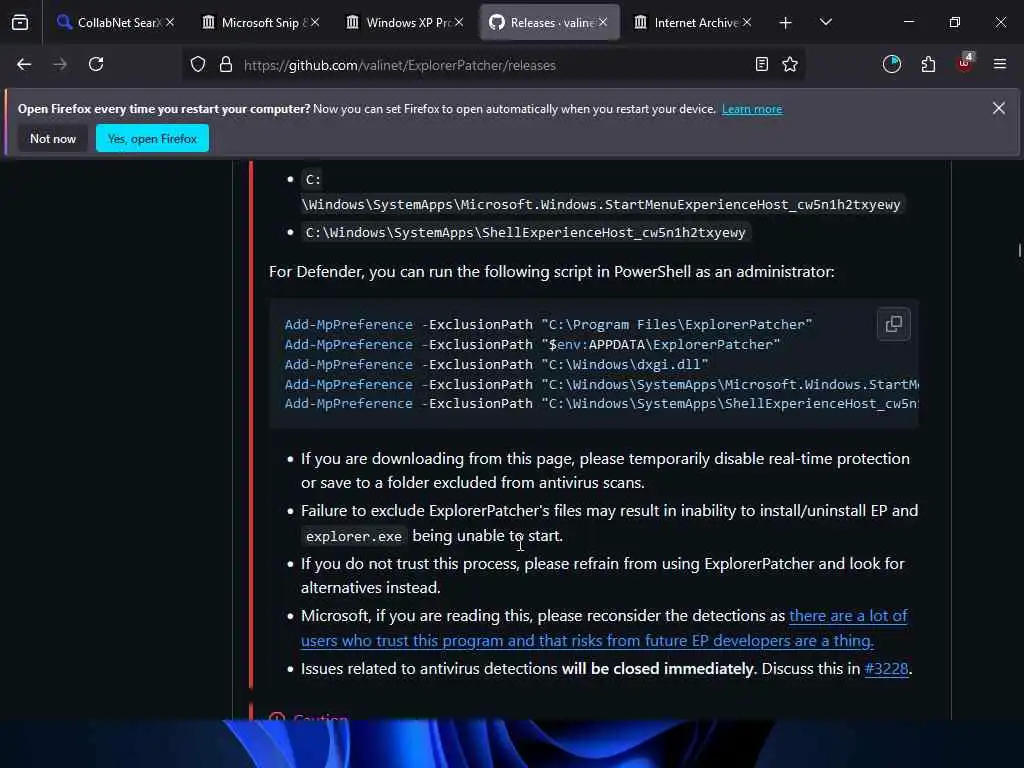Open a new tab
1024x768 pixels.
click(786, 23)
